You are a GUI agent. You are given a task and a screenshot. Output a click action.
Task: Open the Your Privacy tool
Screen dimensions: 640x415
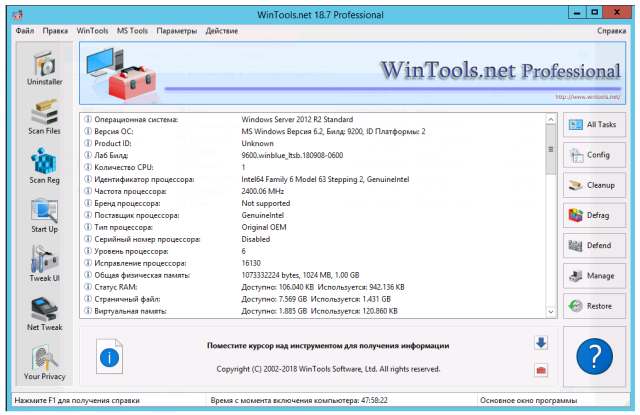(44, 362)
